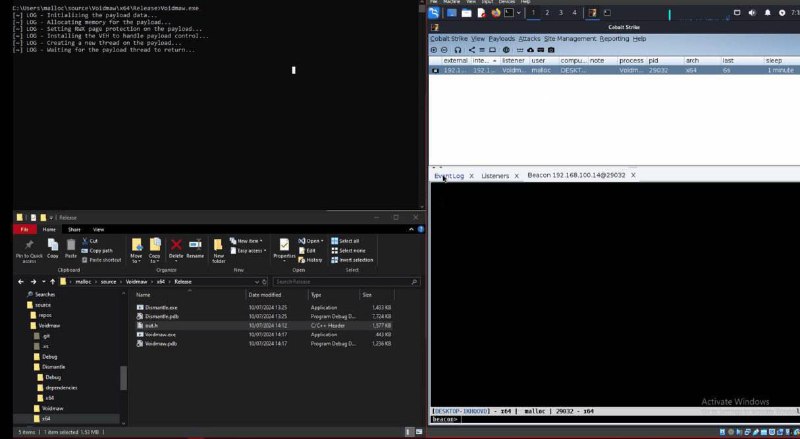Image resolution: width=800 pixels, height=439 pixels.
Task: Open notifications via the bell icon
Action: pyautogui.click(x=767, y=13)
